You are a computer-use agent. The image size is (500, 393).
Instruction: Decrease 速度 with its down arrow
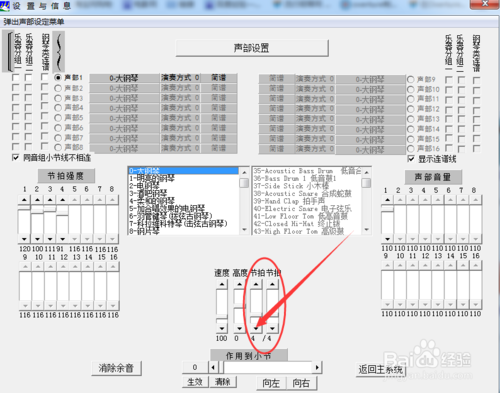pos(222,328)
